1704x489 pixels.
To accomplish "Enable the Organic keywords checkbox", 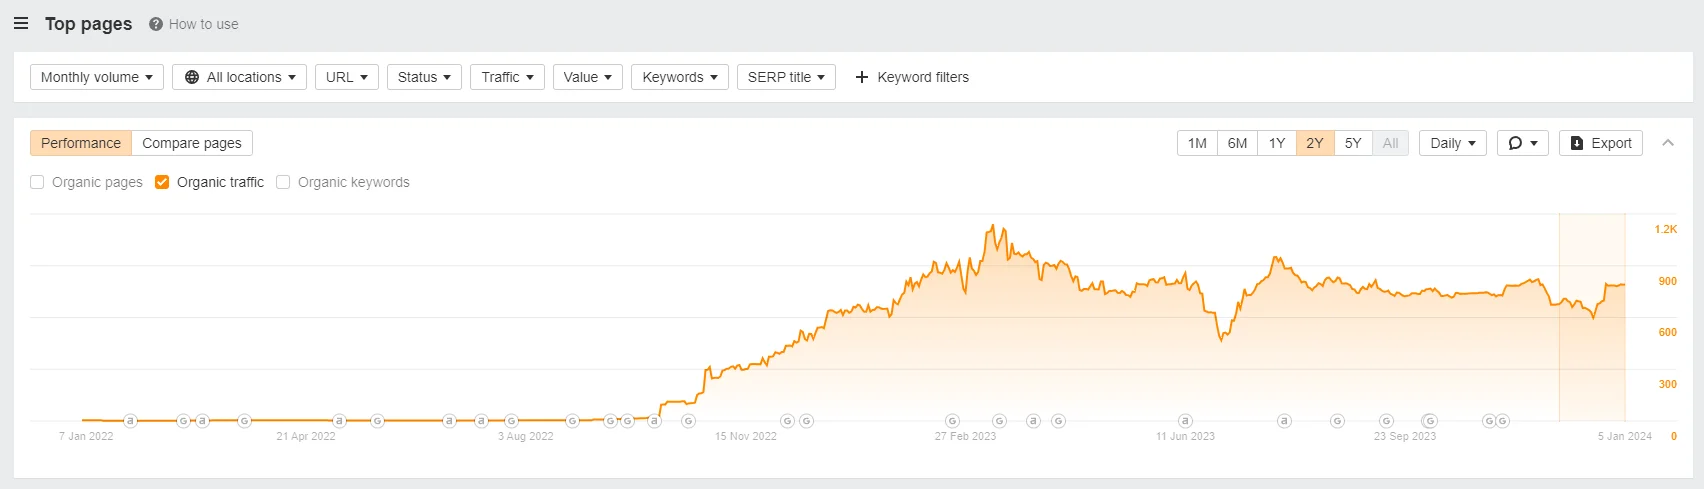I will [x=283, y=182].
